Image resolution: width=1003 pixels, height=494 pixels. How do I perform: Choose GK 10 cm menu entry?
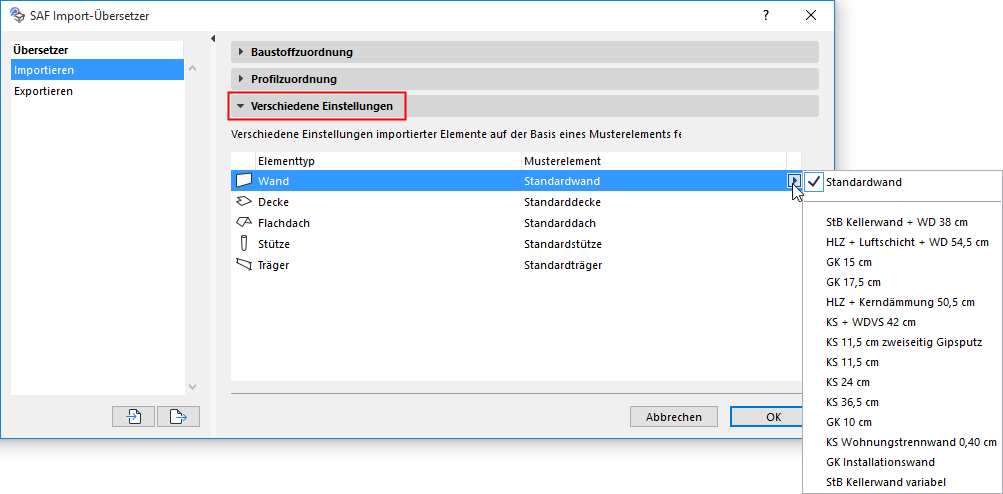pos(849,422)
